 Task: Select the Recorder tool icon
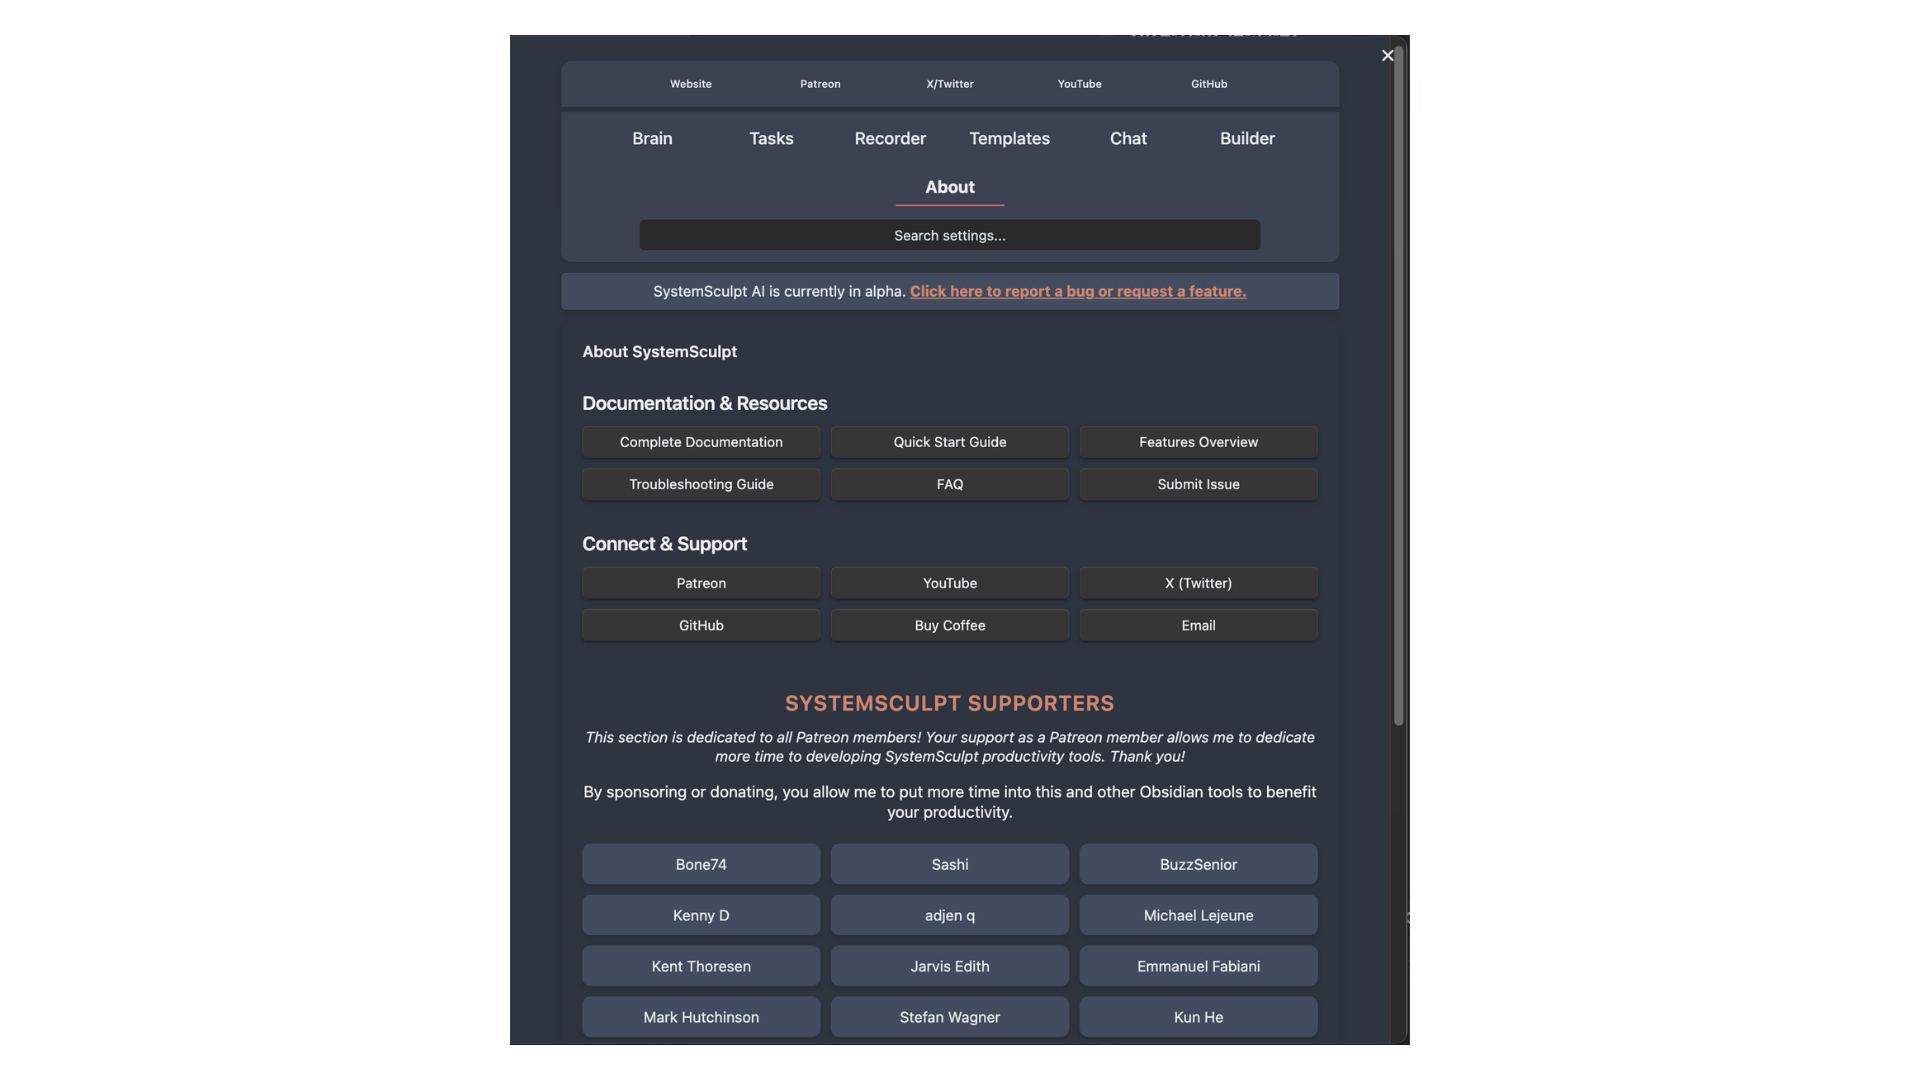889,137
